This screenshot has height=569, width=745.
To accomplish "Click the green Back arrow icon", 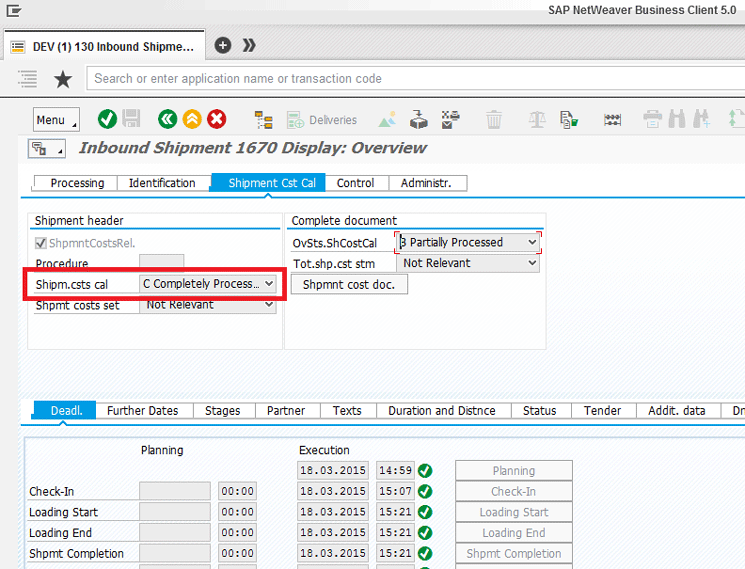I will click(x=167, y=119).
